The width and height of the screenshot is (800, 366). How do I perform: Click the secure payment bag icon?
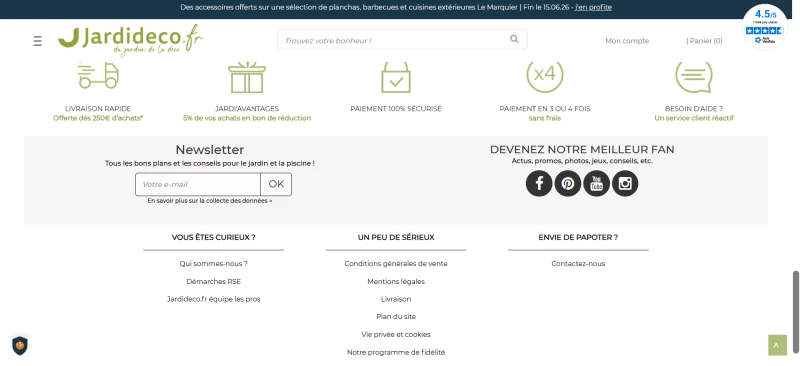coord(396,78)
